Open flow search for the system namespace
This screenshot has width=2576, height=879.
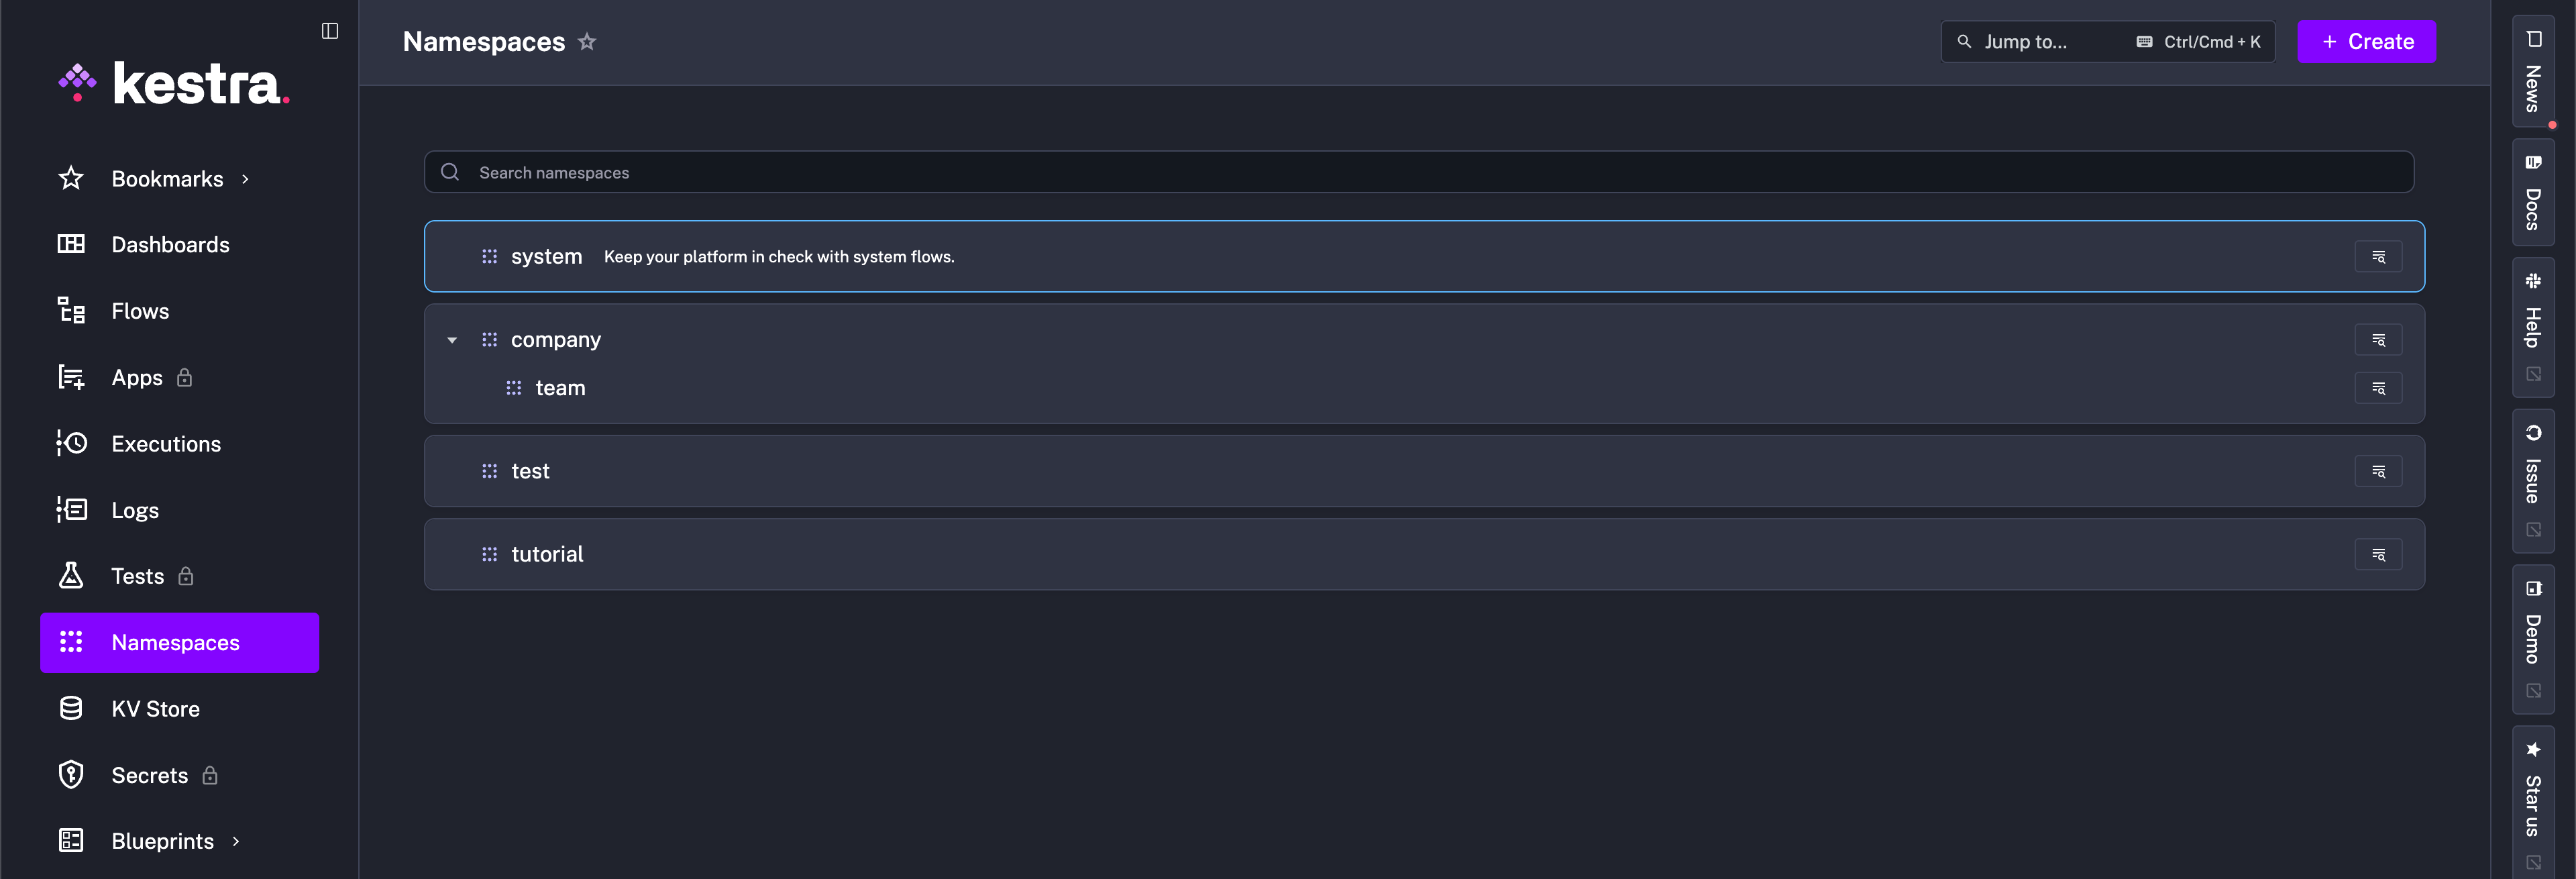pyautogui.click(x=2379, y=256)
